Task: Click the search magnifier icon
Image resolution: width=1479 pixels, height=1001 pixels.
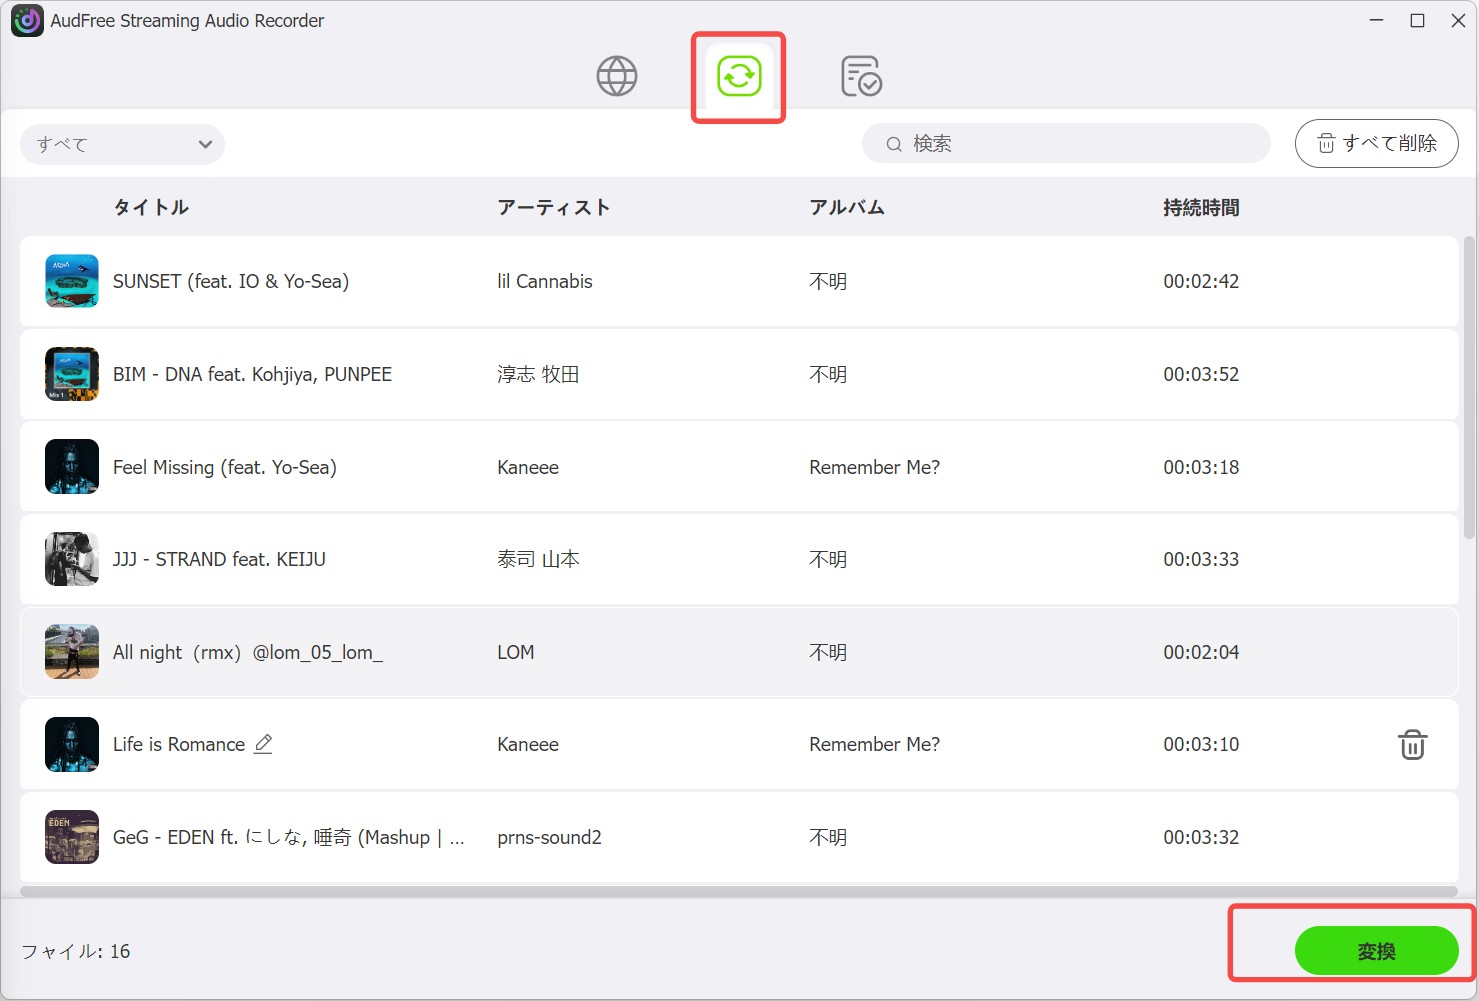Action: point(894,144)
